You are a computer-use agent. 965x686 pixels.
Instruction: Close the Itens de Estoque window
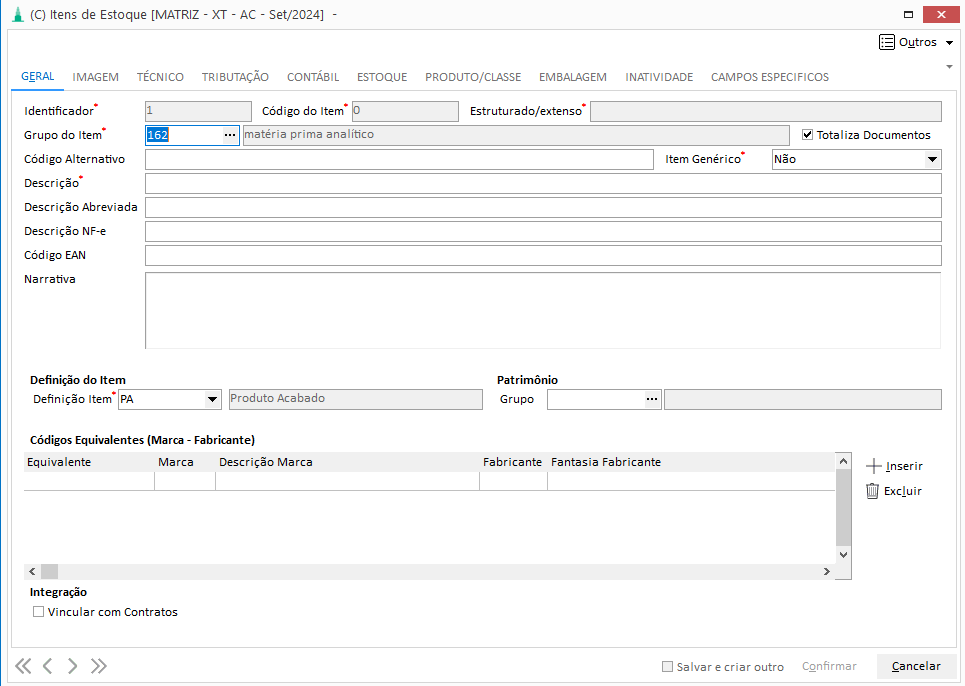[941, 14]
